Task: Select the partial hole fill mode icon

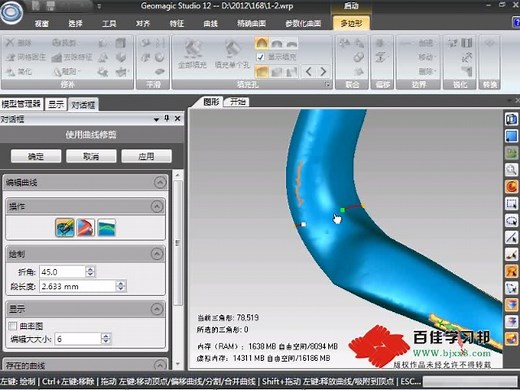Action: pos(277,71)
